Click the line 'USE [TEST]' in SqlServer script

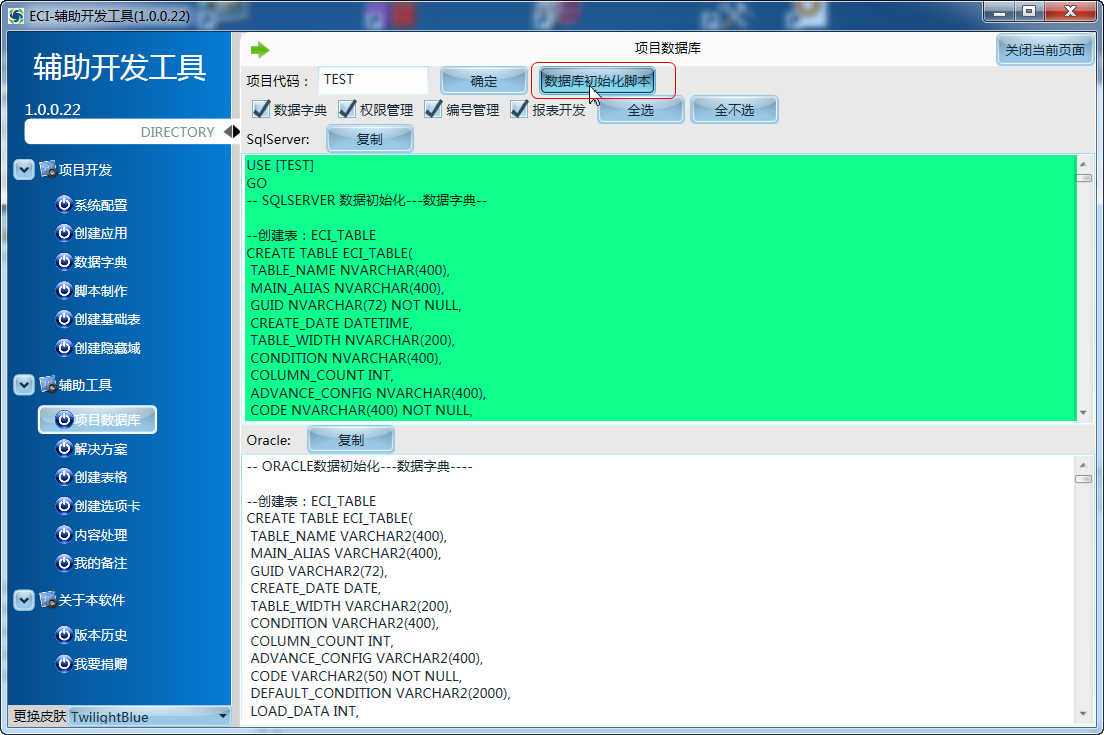(x=280, y=165)
